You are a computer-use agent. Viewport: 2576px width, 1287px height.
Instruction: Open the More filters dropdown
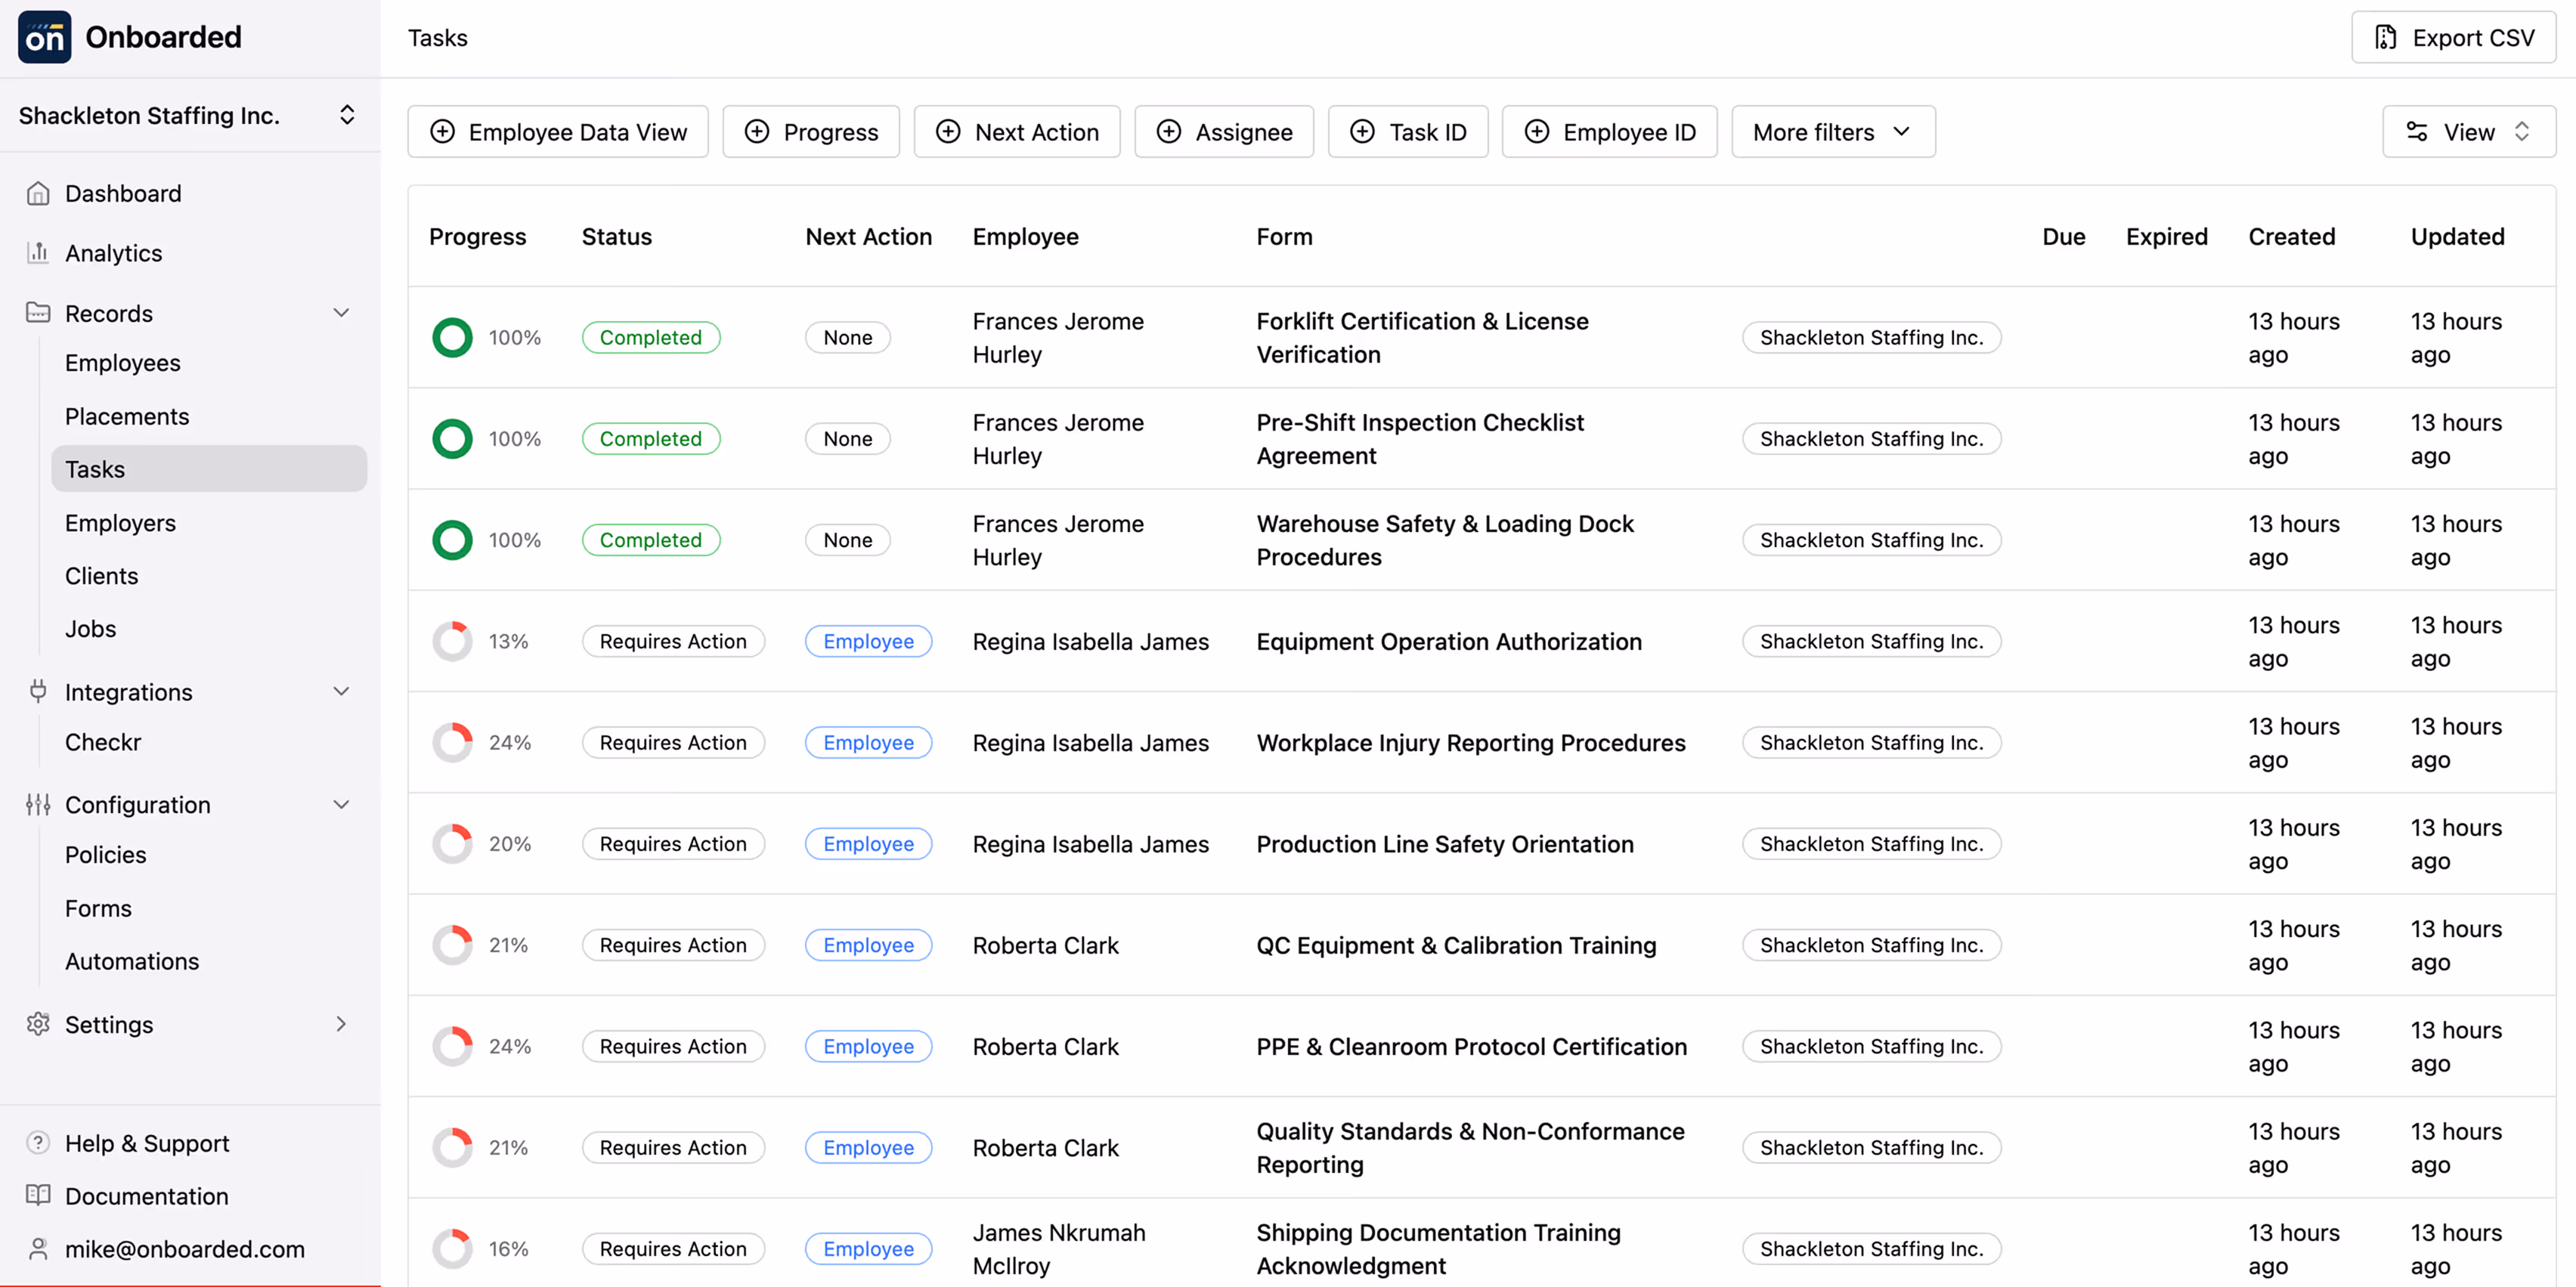pos(1832,131)
